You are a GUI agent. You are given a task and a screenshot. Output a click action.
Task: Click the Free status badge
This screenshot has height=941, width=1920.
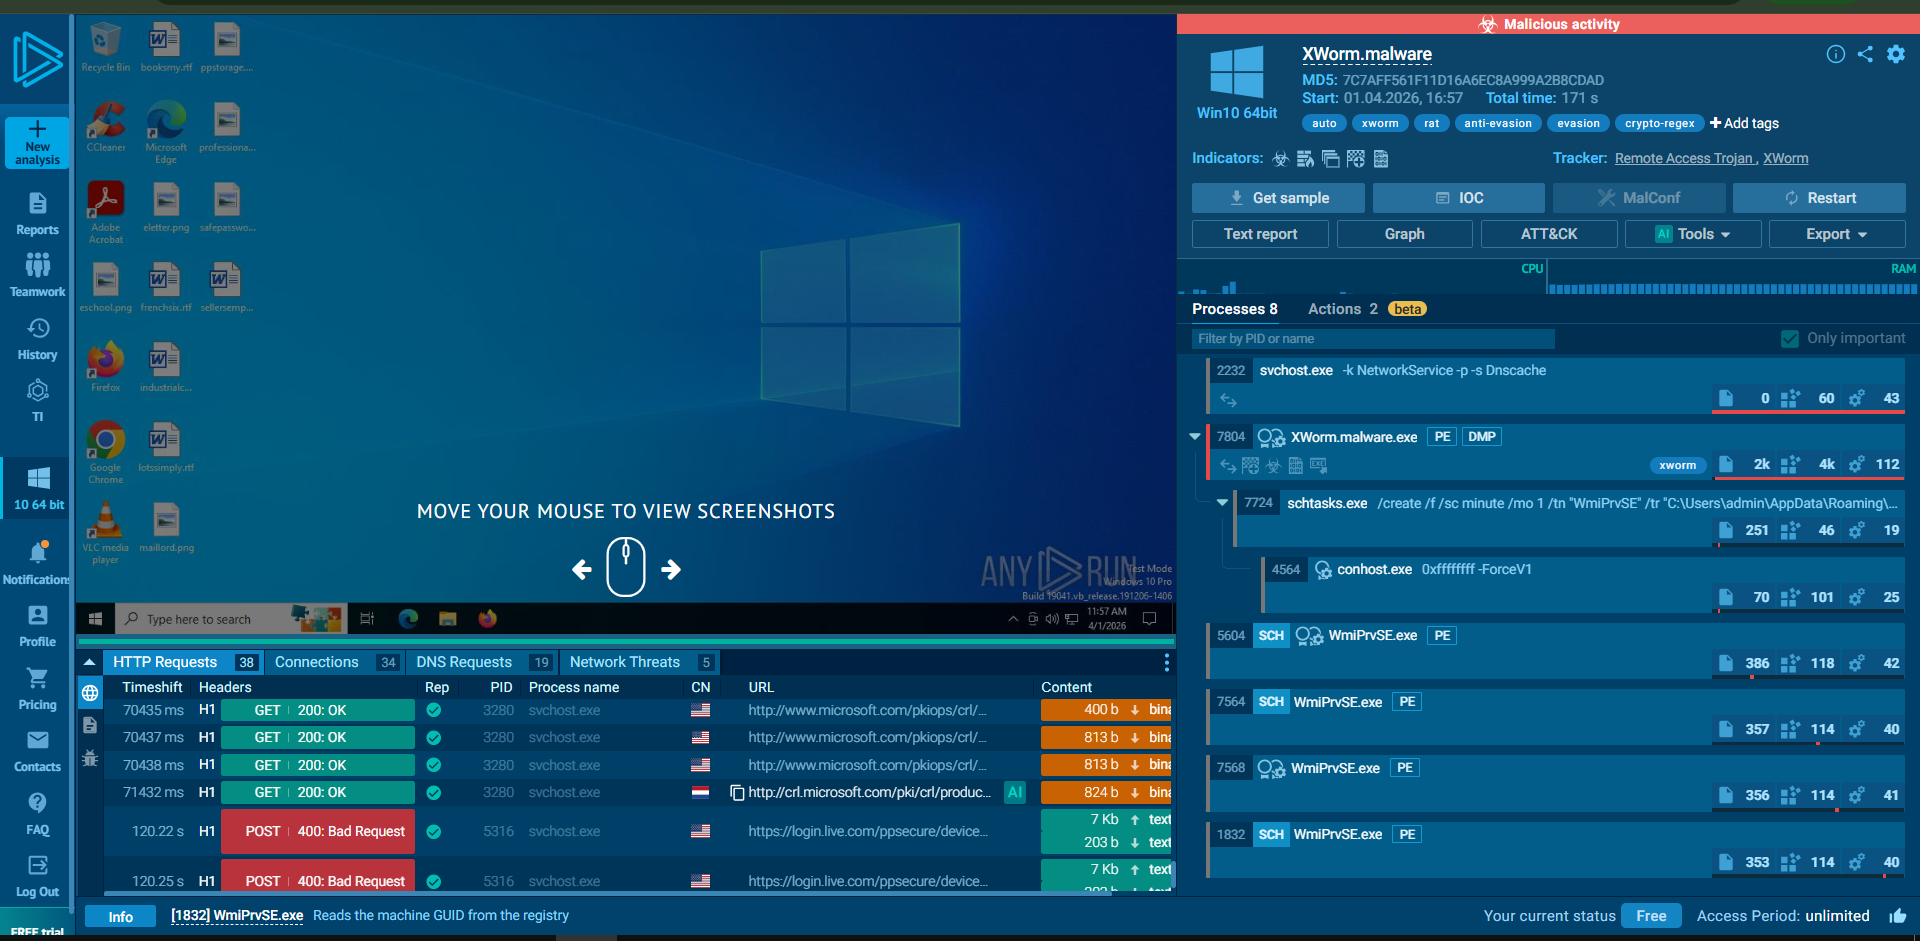click(x=1651, y=916)
